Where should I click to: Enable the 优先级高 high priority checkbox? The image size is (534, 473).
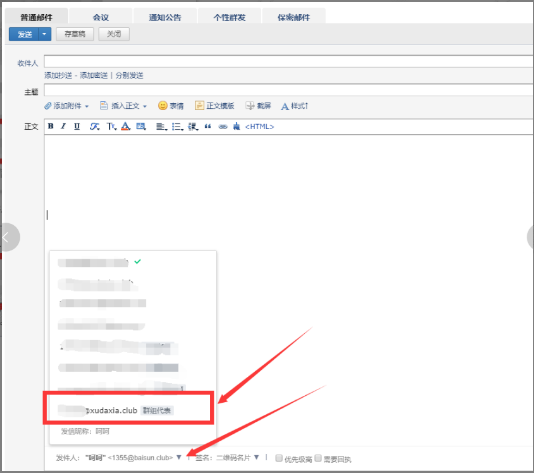coord(279,458)
